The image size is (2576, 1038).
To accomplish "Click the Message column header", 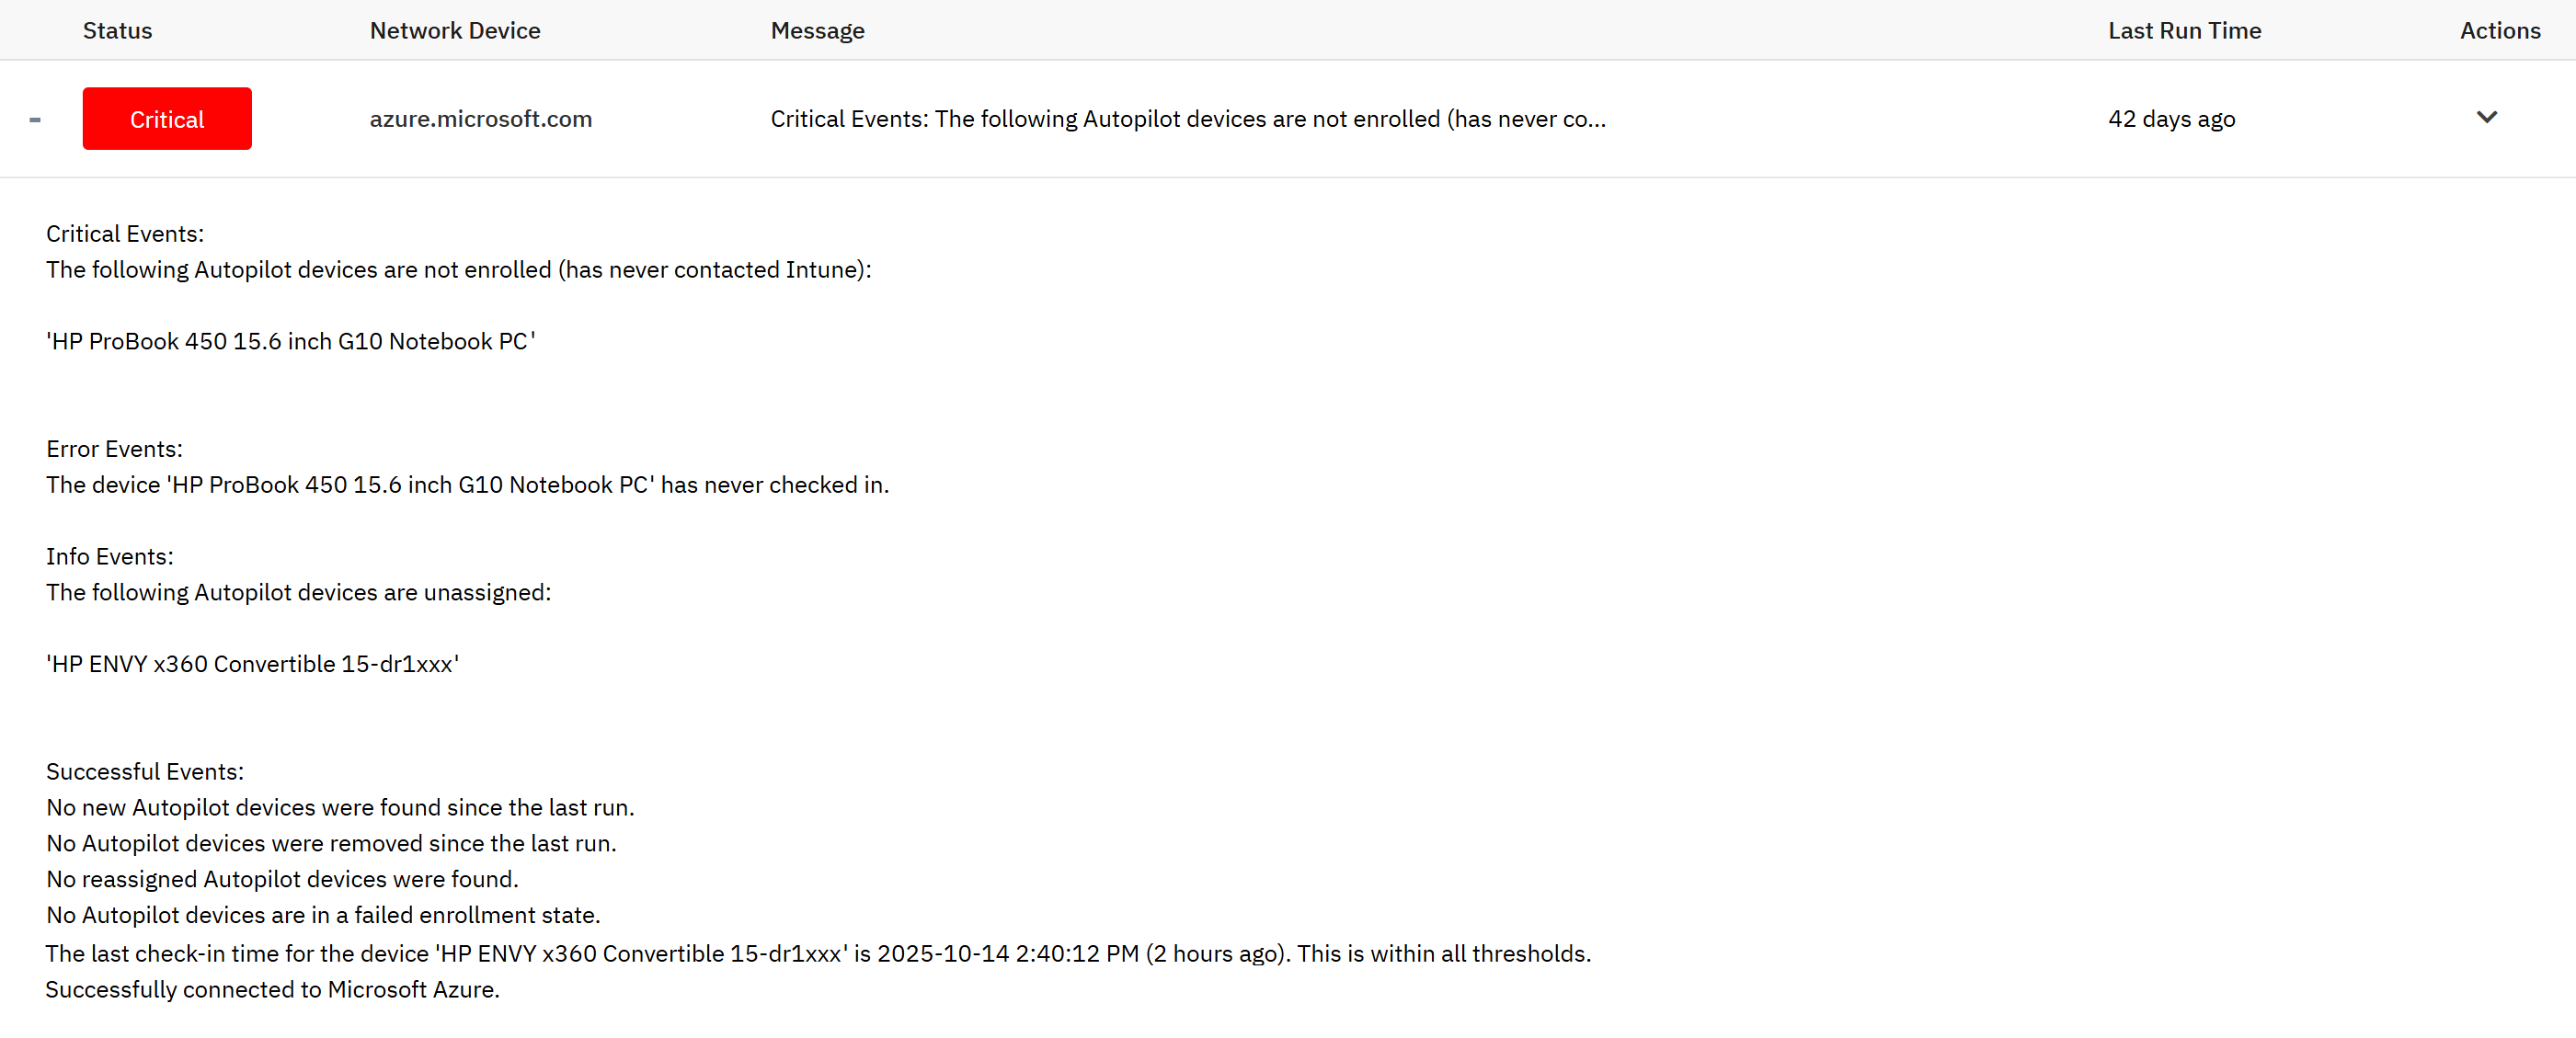I will [x=817, y=31].
